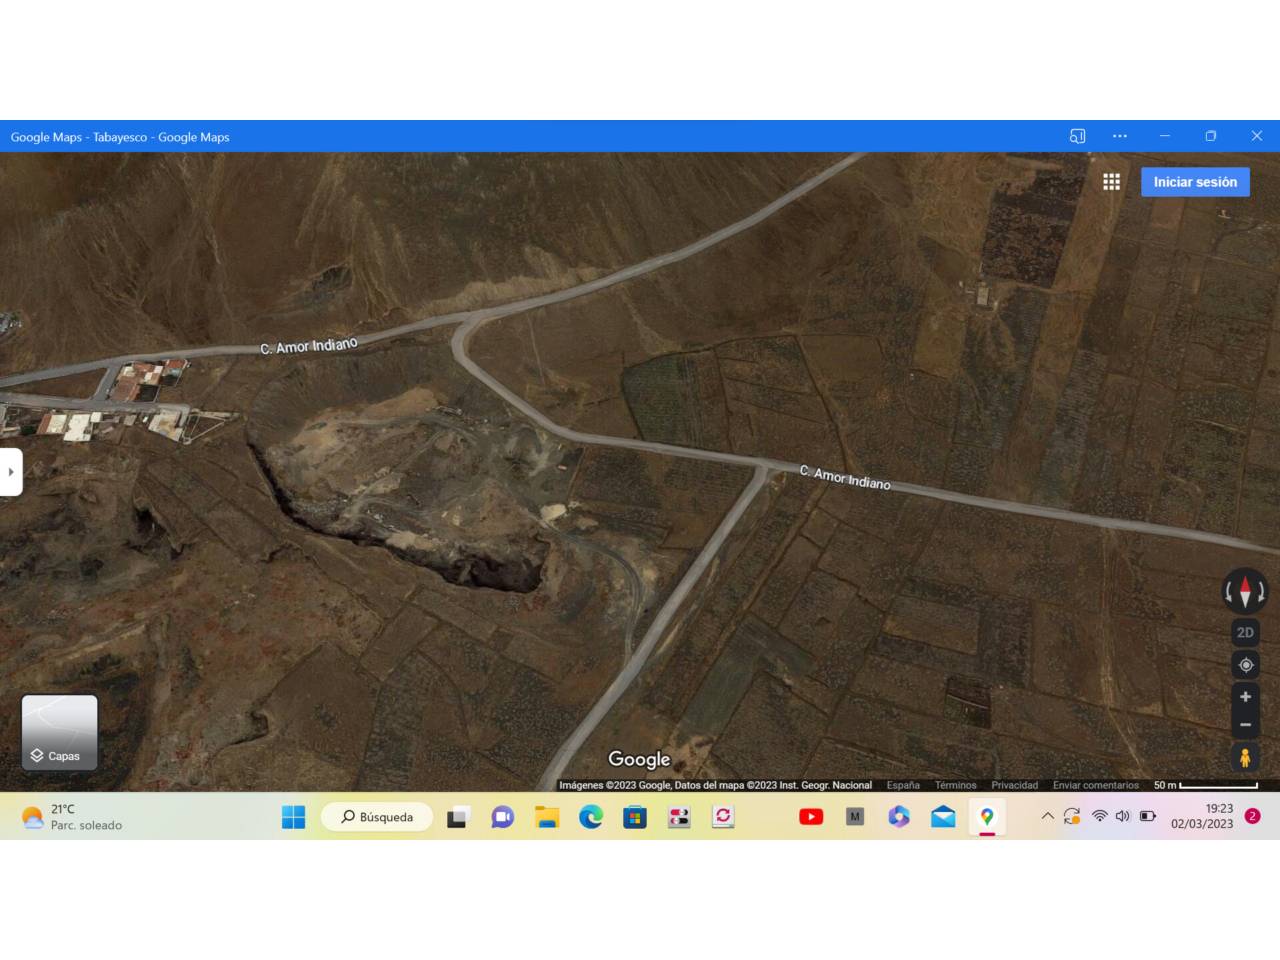Screen dimensions: 1280x960
Task: Open Microsoft Store from taskbar
Action: (x=635, y=817)
